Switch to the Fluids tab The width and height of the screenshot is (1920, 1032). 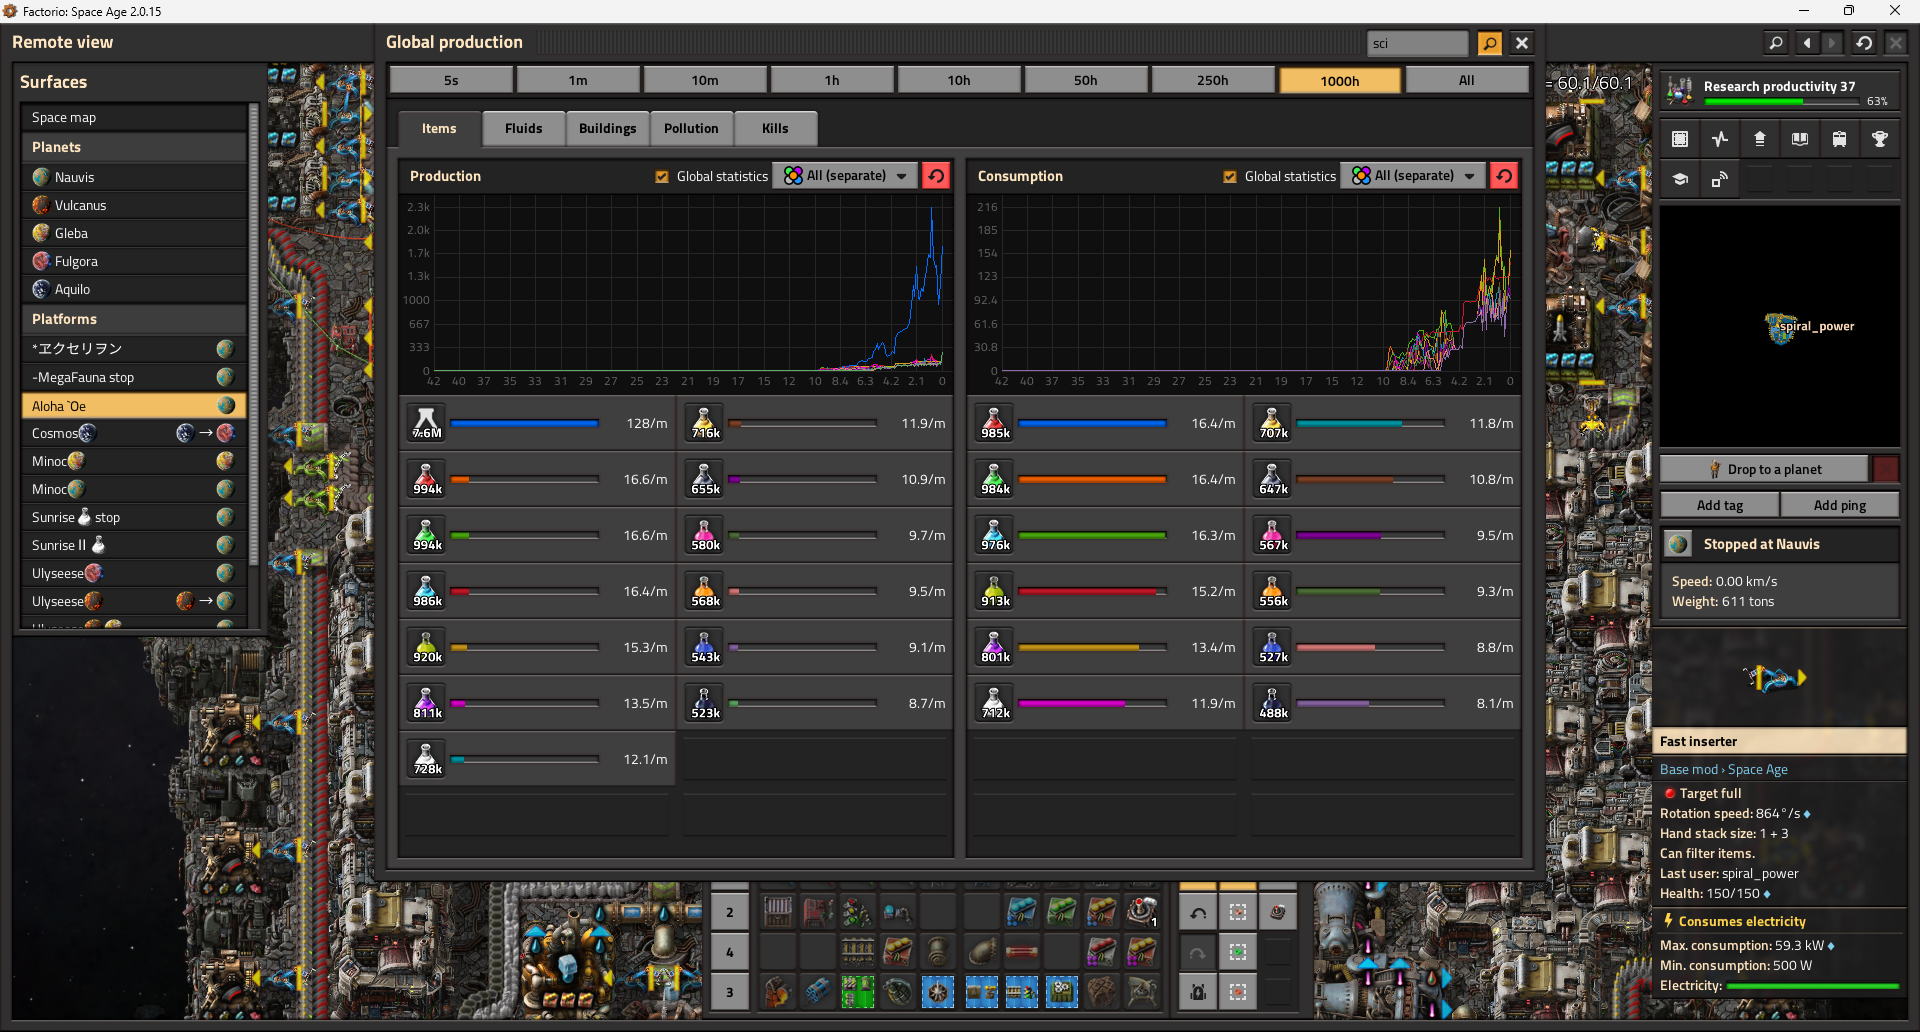pyautogui.click(x=523, y=128)
